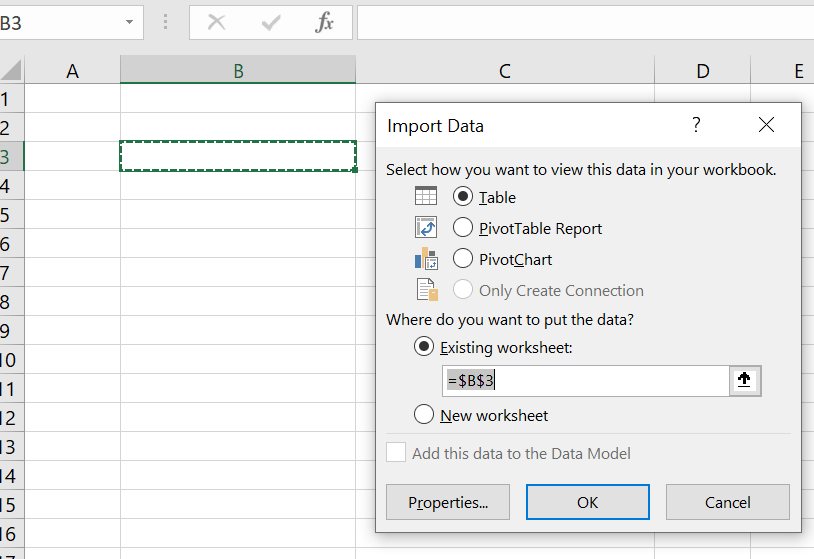Screen dimensions: 814x559
Task: Click the PivotTable Report icon
Action: [426, 227]
